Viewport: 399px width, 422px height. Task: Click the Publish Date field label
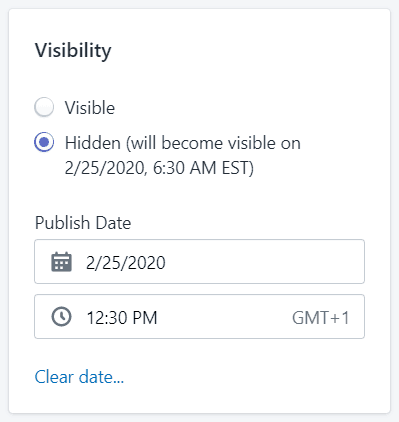(83, 223)
